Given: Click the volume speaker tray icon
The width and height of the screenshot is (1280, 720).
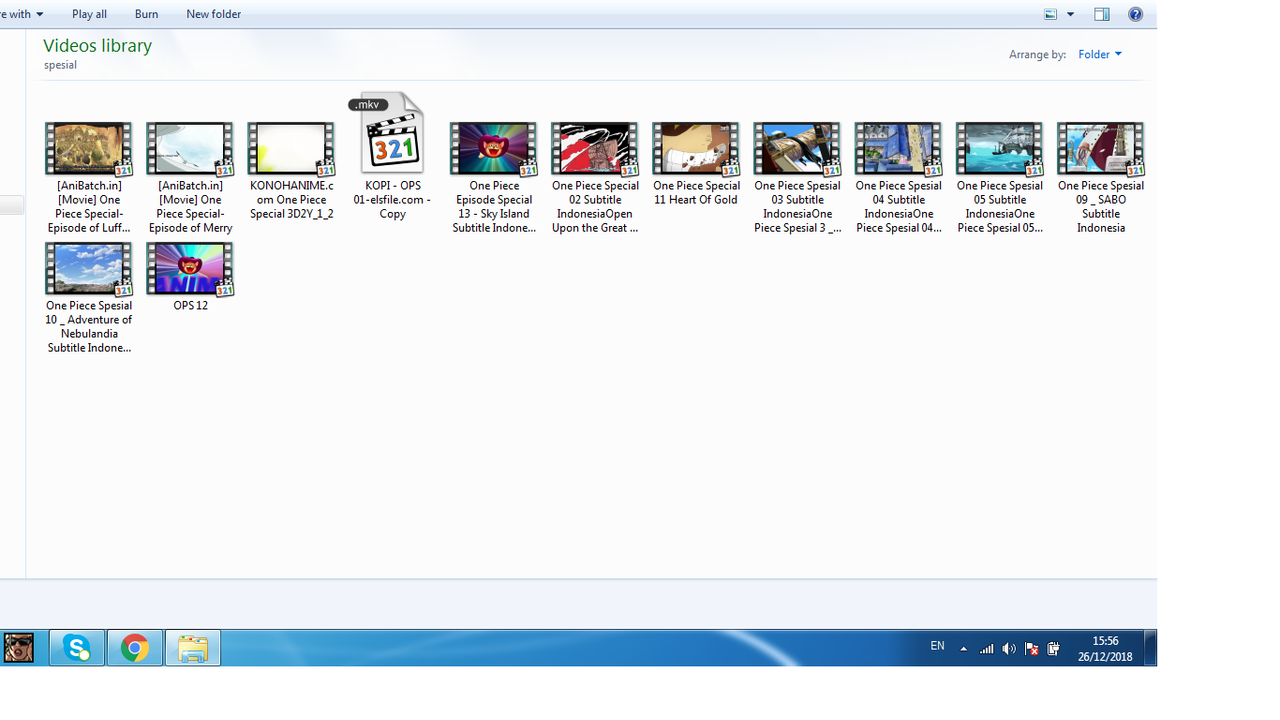Looking at the screenshot, I should click(x=1009, y=649).
